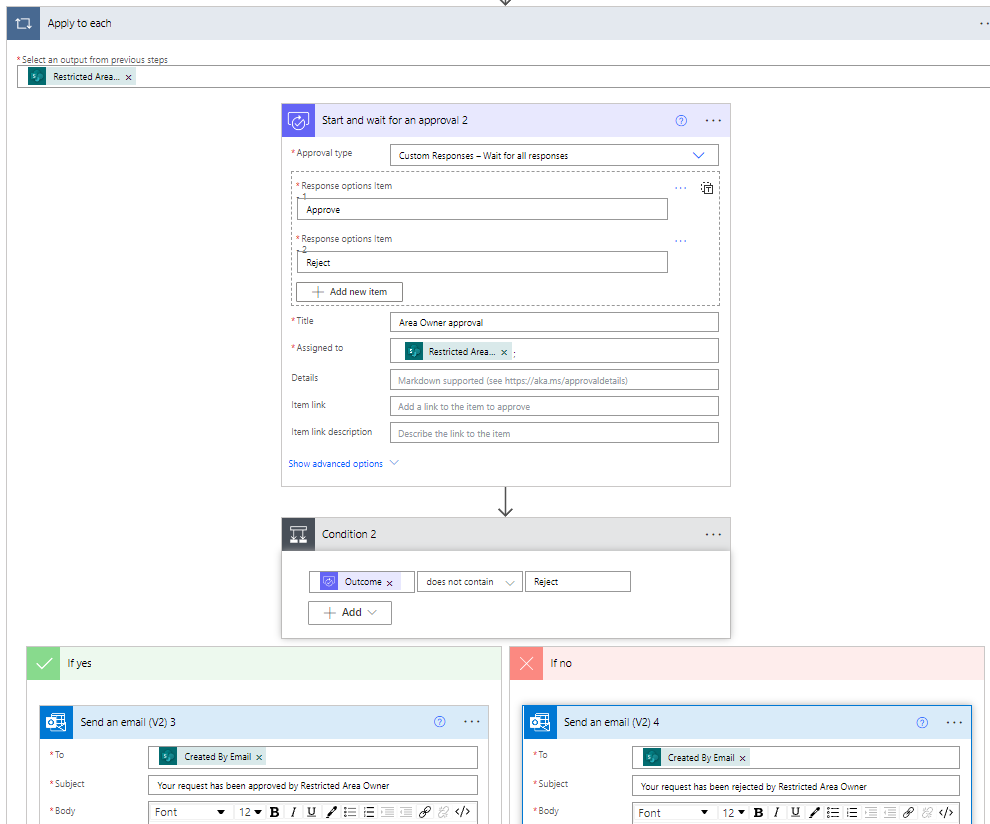The height and width of the screenshot is (824, 990).
Task: Click the approval action icon in header
Action: [298, 121]
